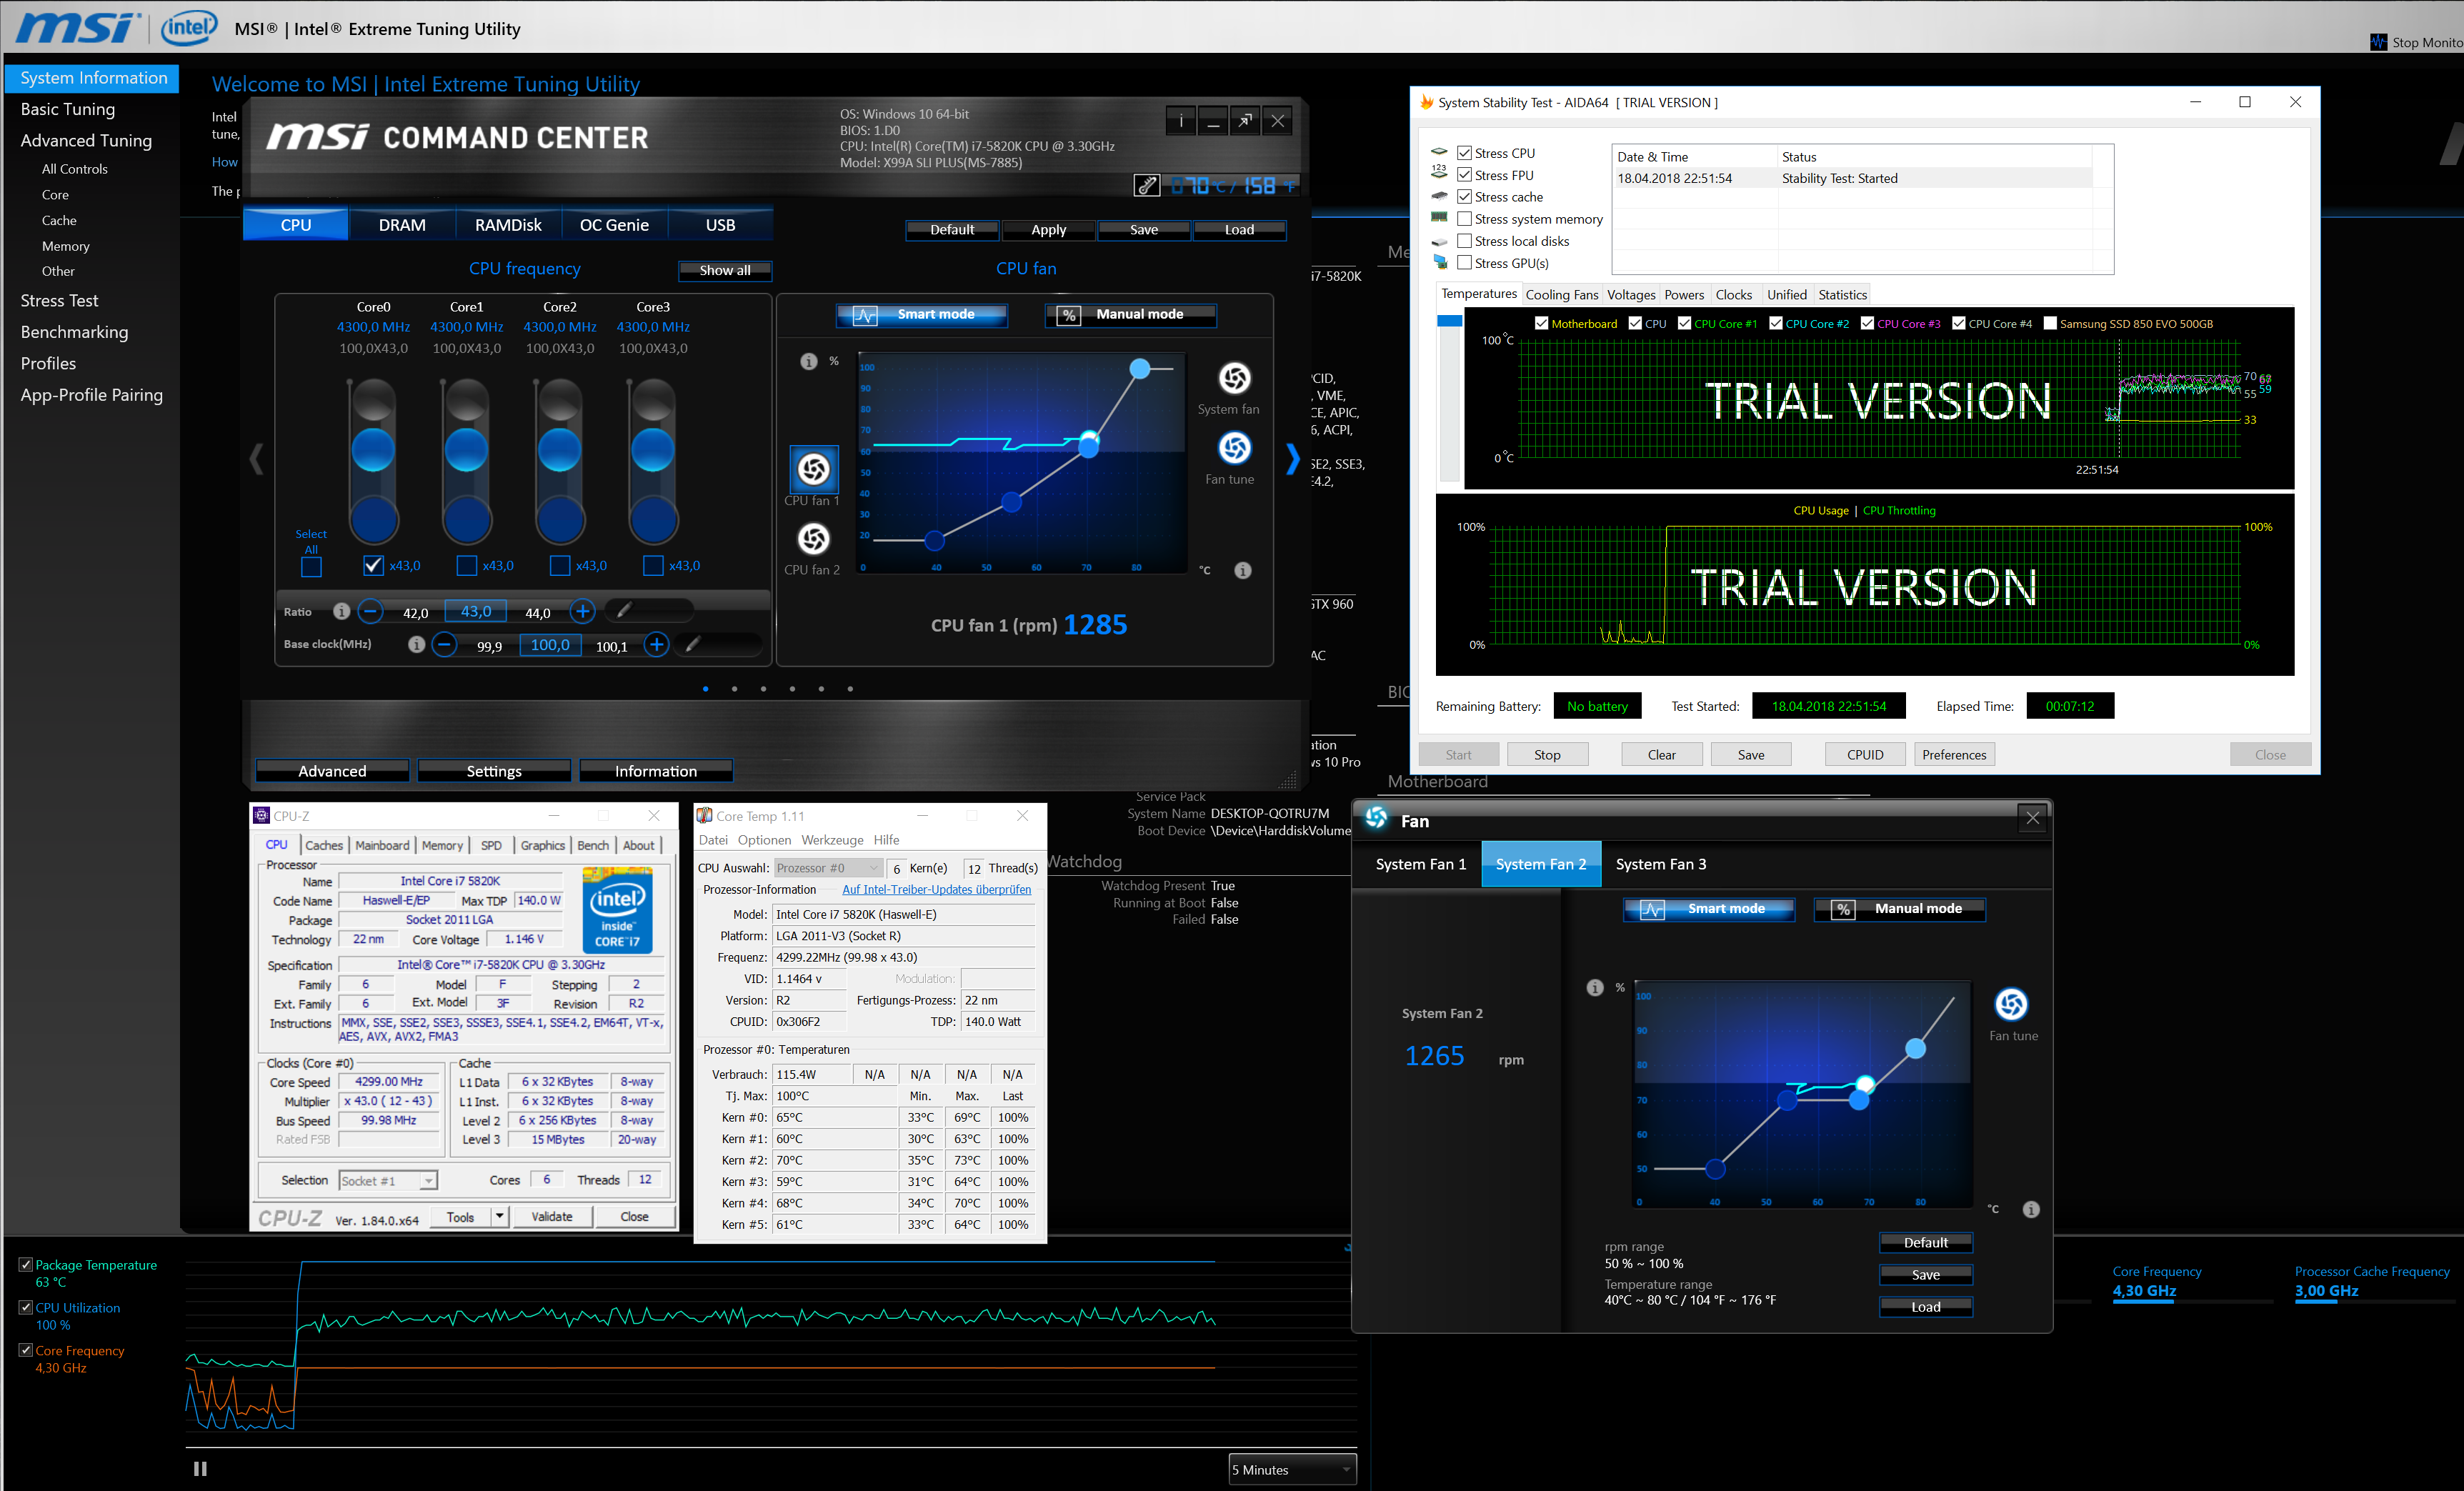The height and width of the screenshot is (1491, 2464).
Task: Open the System Fan 3 tab
Action: pyautogui.click(x=1660, y=864)
